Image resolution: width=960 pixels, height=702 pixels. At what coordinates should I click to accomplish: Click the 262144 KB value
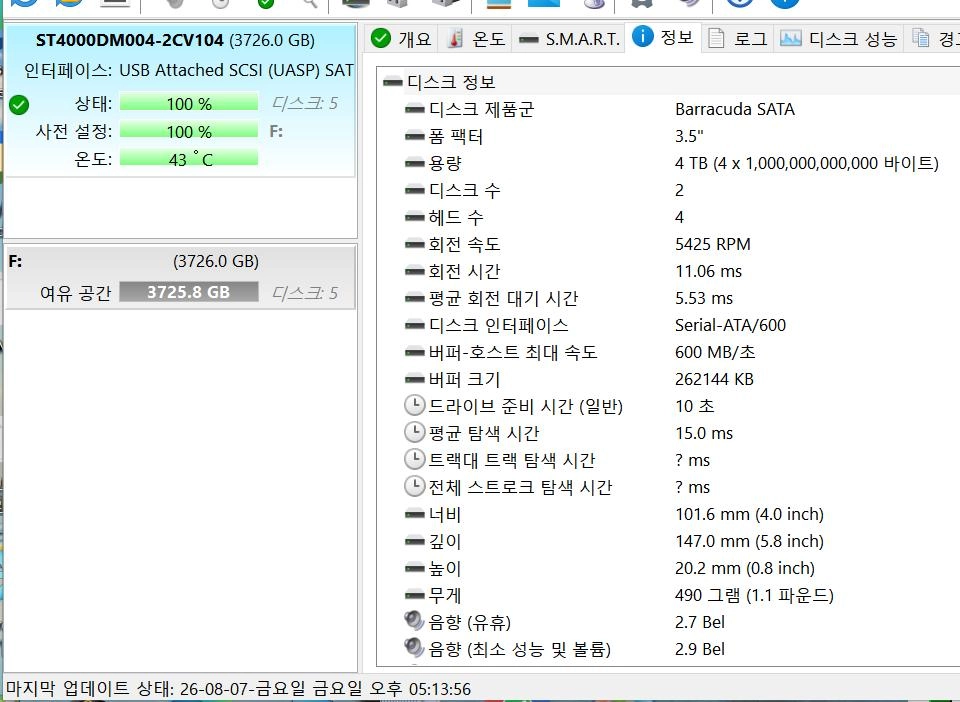[x=714, y=379]
